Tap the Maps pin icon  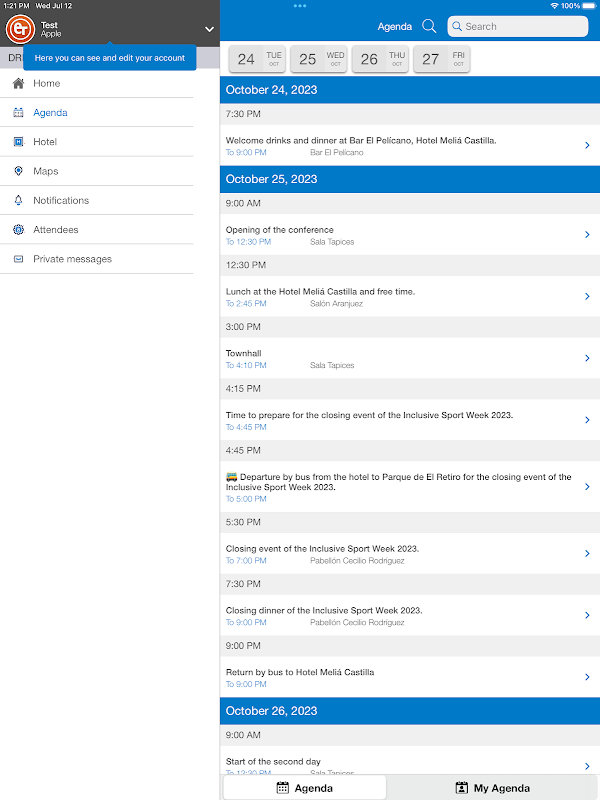[18, 171]
